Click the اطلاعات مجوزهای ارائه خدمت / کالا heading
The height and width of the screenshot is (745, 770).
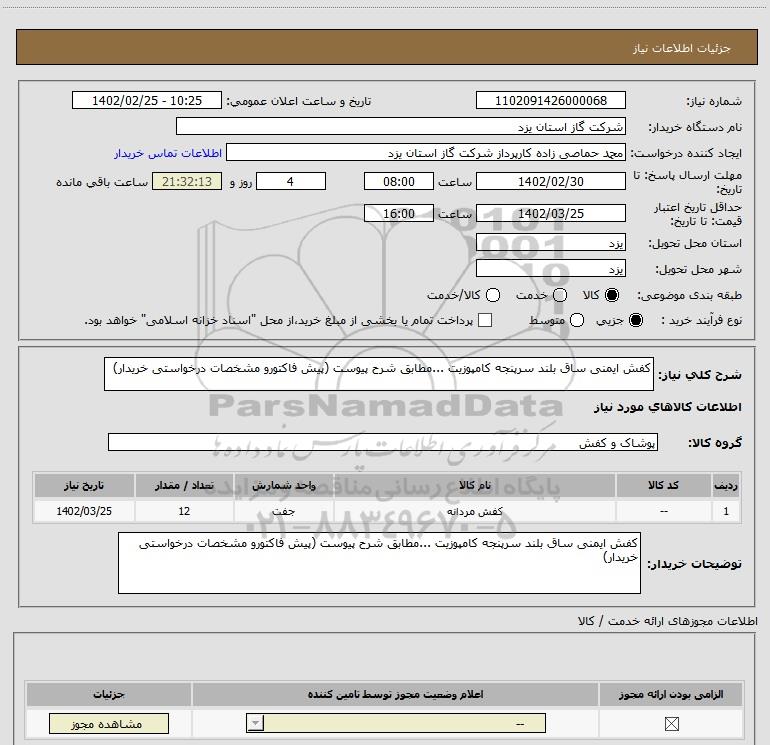pos(667,621)
